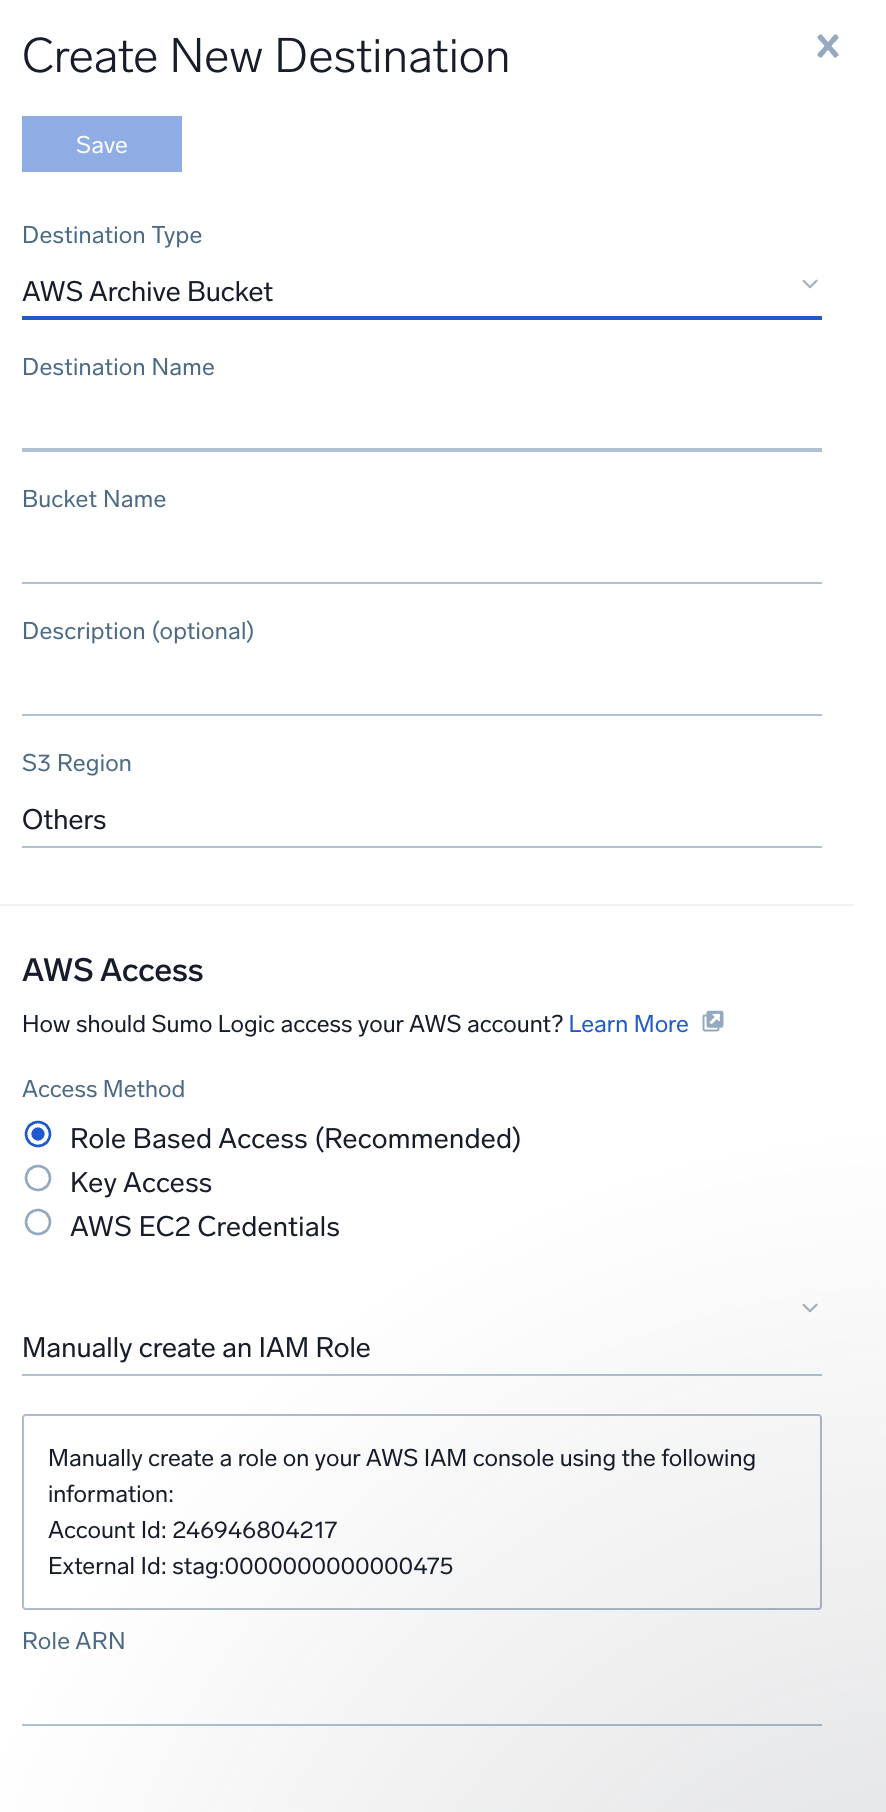Click the Save button
The image size is (886, 1812).
pyautogui.click(x=102, y=144)
